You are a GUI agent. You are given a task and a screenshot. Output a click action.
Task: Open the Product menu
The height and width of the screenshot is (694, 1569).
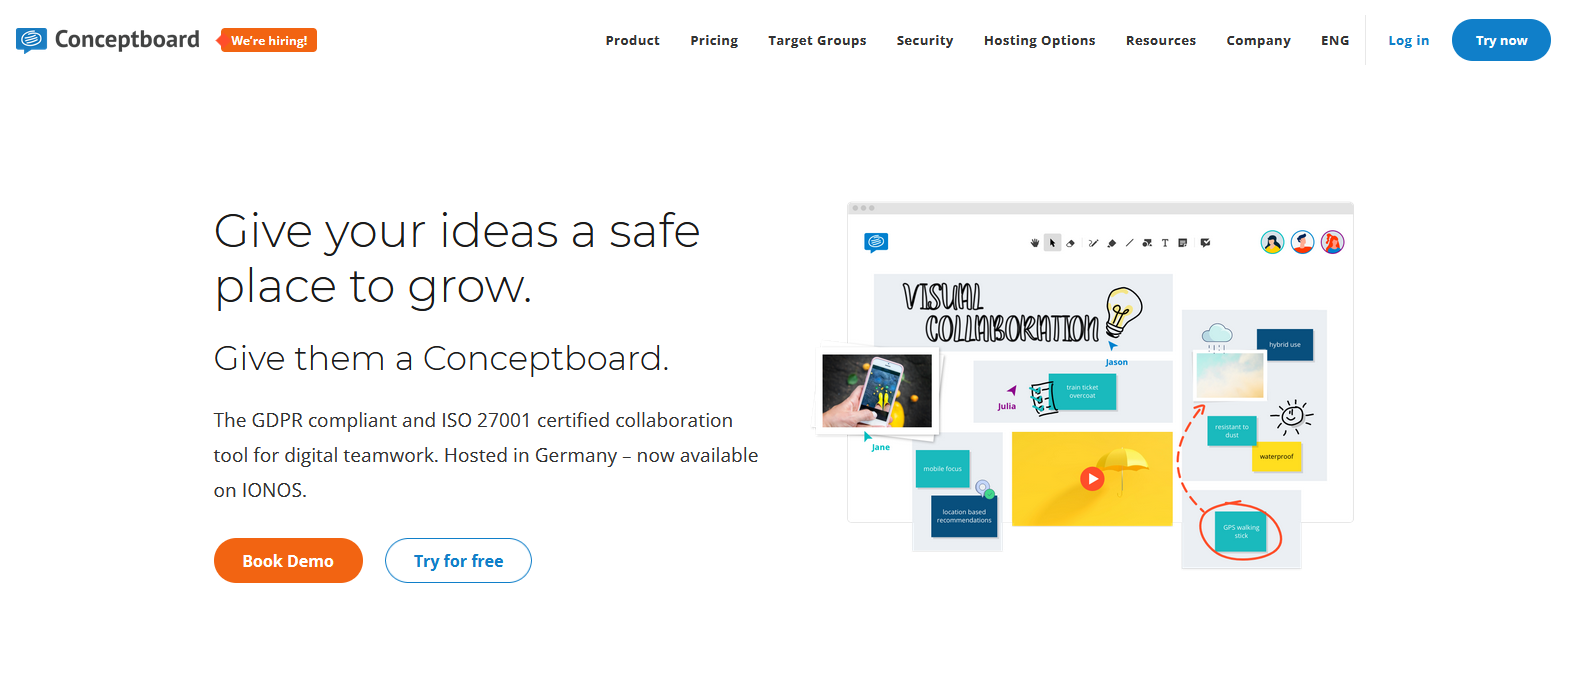[632, 40]
